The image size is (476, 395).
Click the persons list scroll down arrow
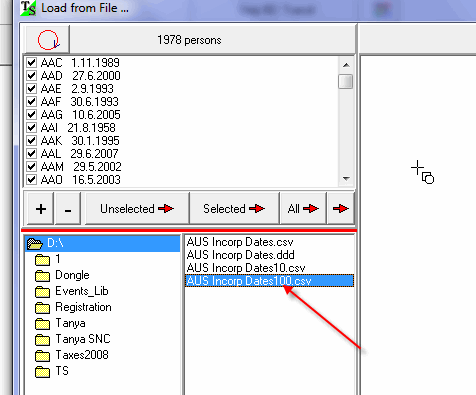[x=346, y=179]
